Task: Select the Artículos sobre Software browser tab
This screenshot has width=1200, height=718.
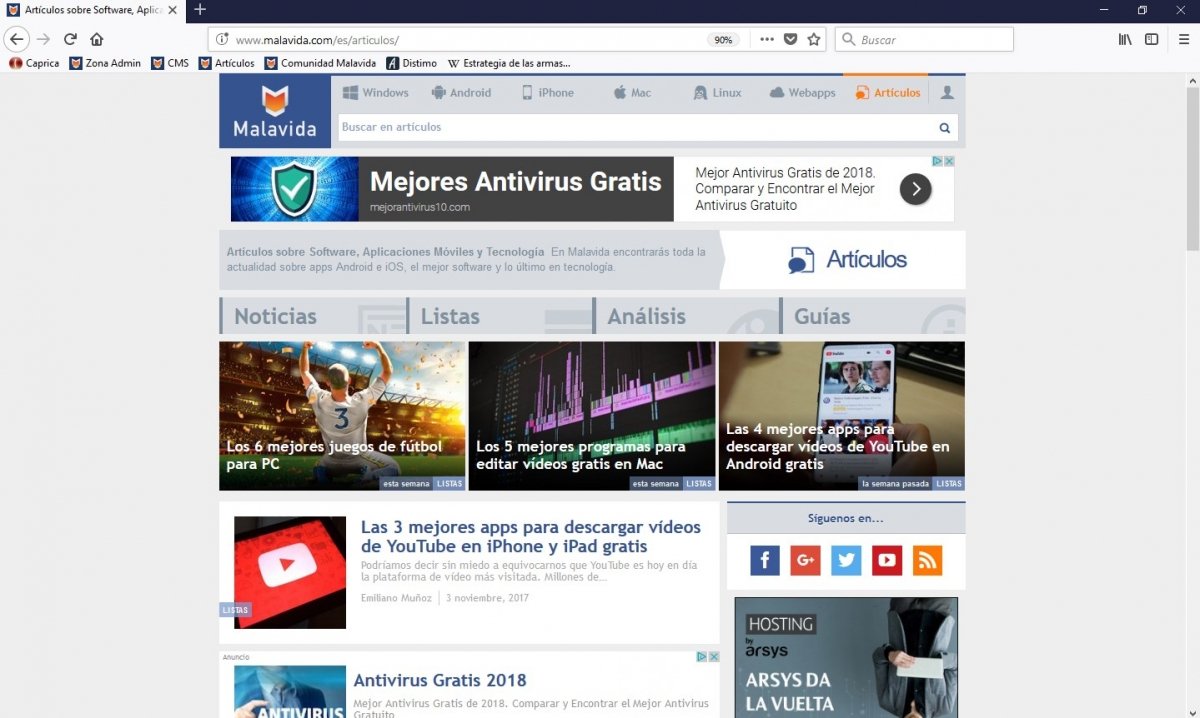Action: (x=92, y=10)
